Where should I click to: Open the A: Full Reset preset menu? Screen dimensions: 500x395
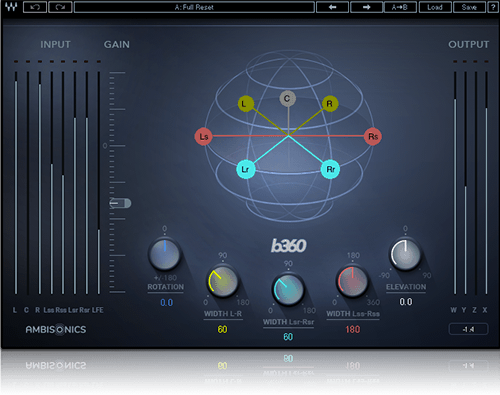[194, 7]
